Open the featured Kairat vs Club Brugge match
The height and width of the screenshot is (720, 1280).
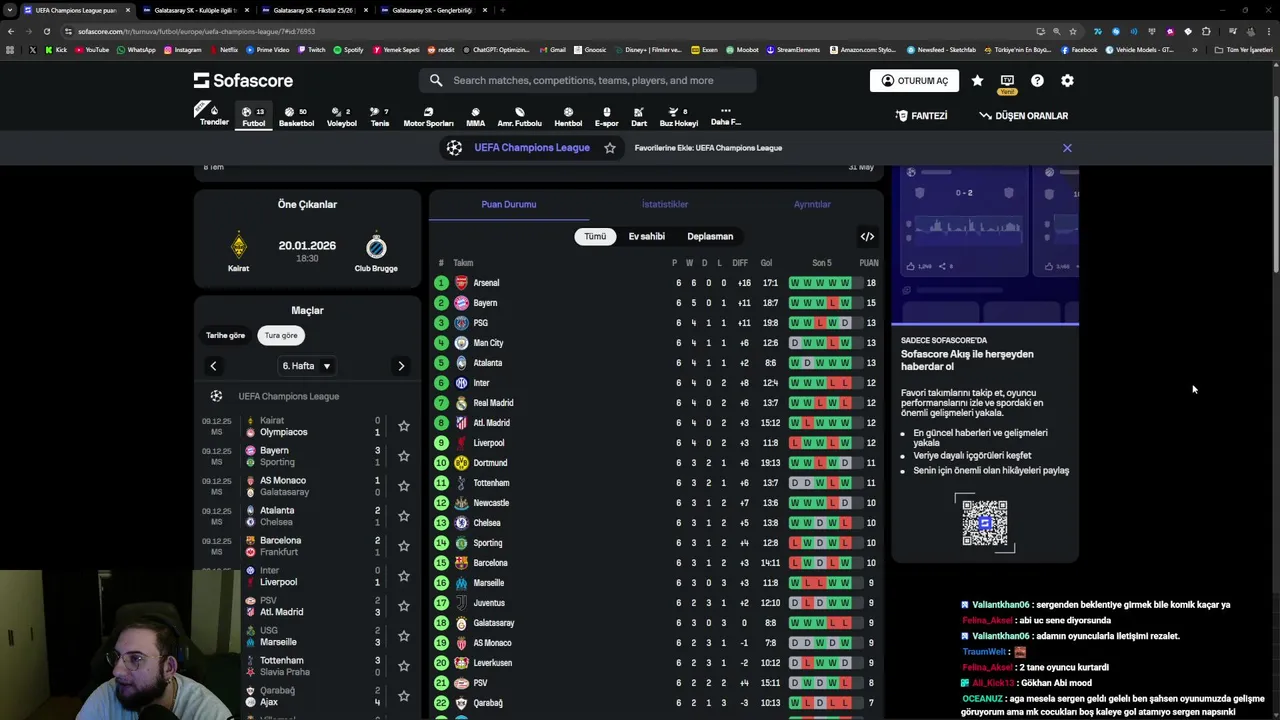[307, 252]
